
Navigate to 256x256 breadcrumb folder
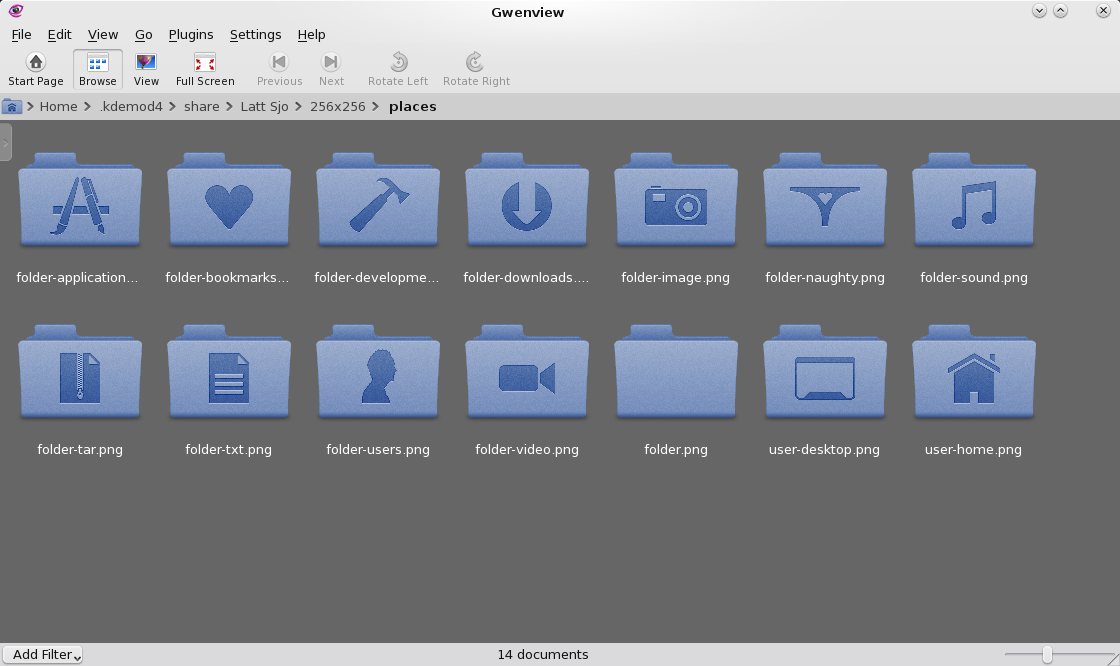[337, 106]
